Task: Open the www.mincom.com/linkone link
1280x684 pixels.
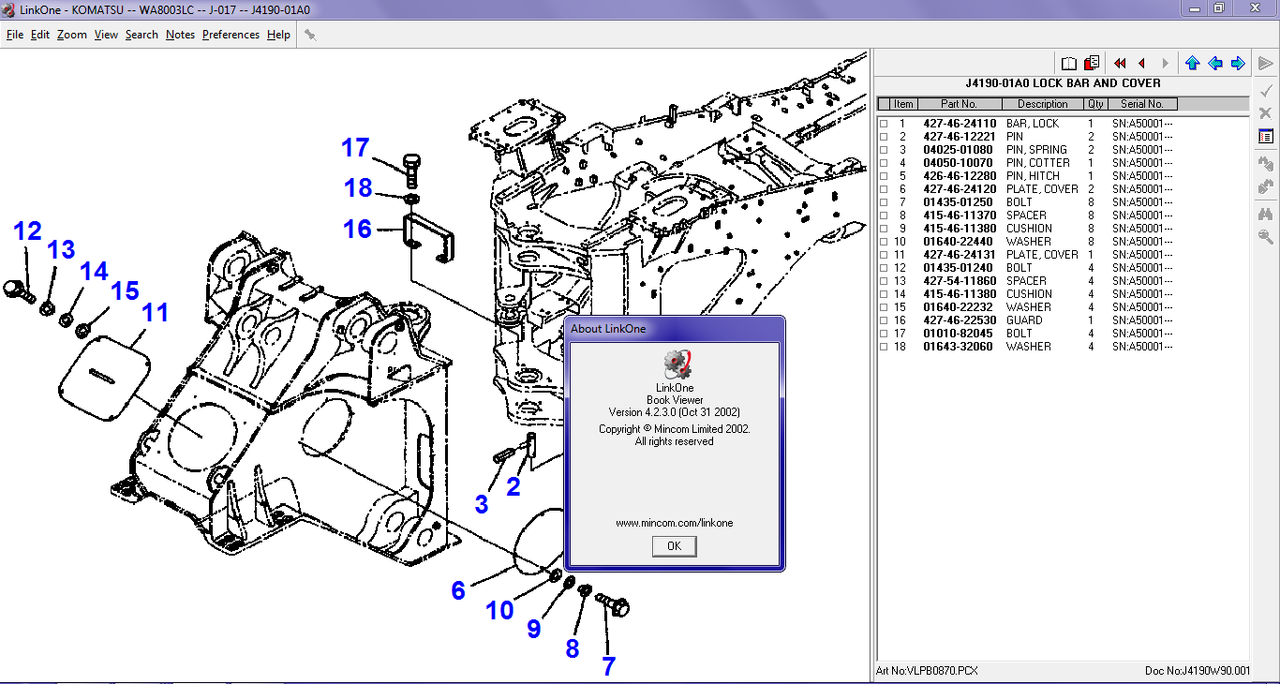Action: point(674,523)
